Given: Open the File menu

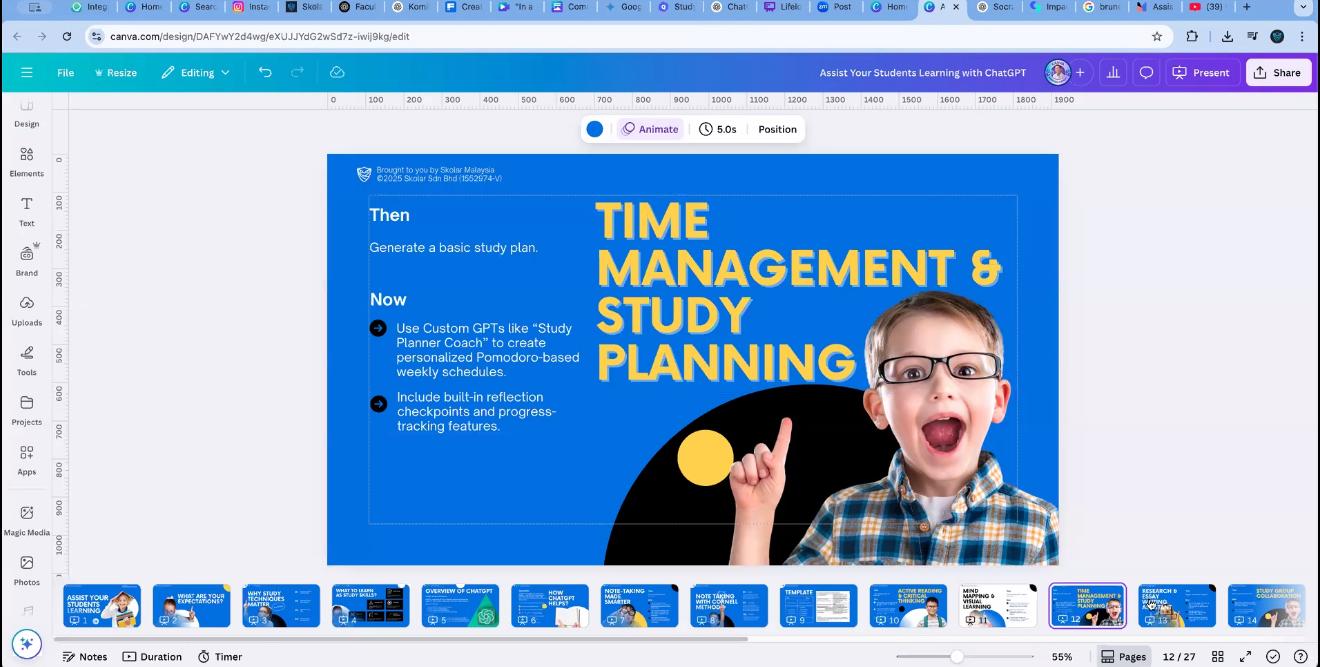Looking at the screenshot, I should [65, 72].
